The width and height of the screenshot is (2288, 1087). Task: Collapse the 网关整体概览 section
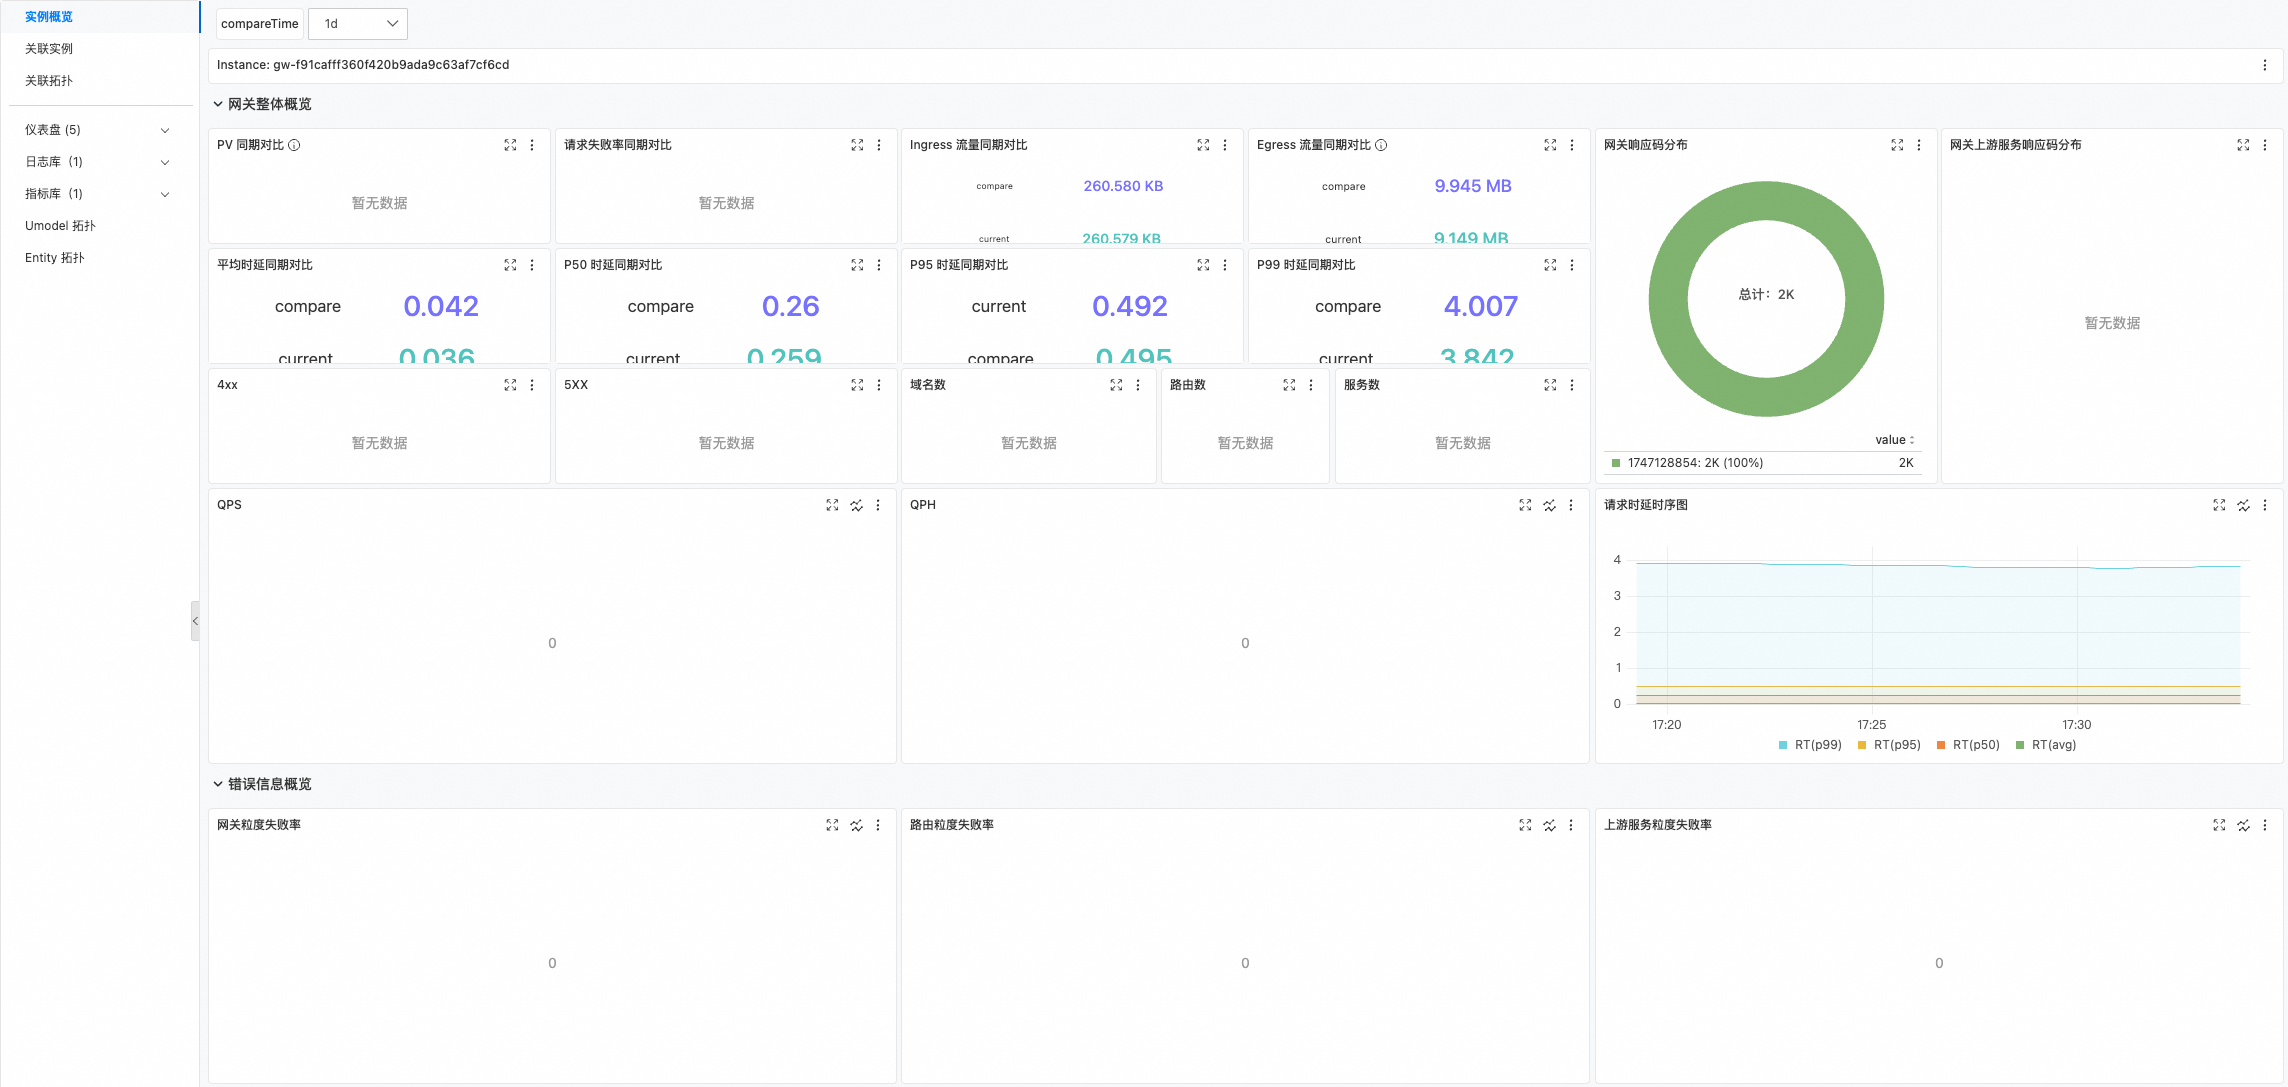coord(218,104)
